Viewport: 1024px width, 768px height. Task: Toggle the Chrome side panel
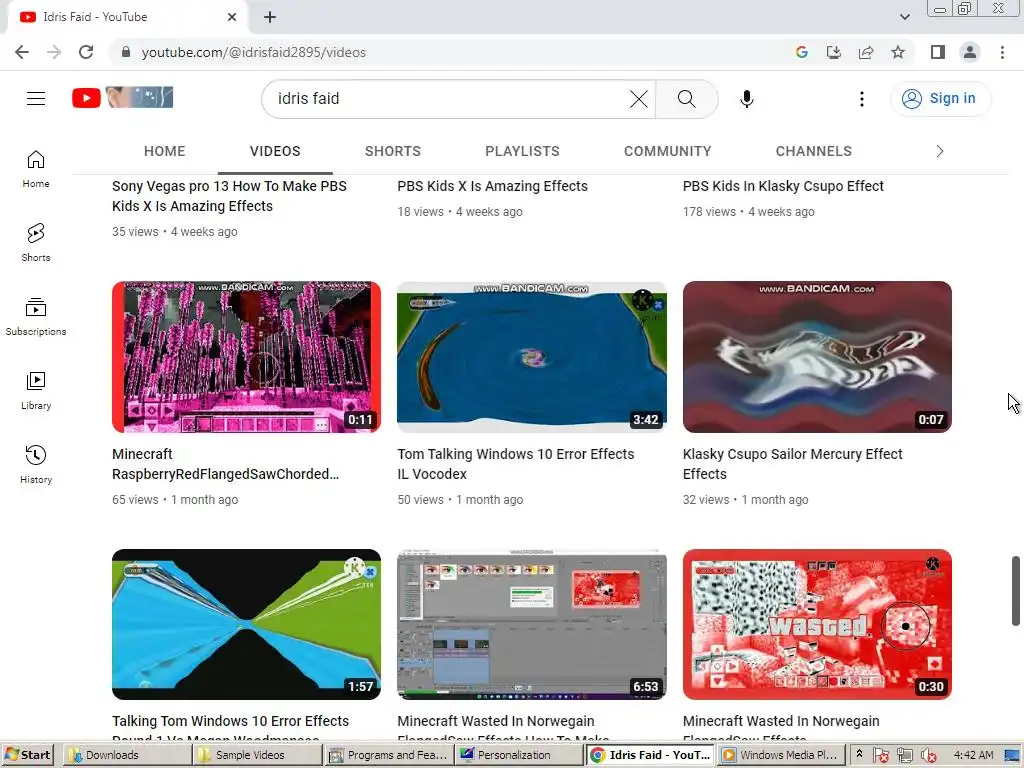pos(938,52)
